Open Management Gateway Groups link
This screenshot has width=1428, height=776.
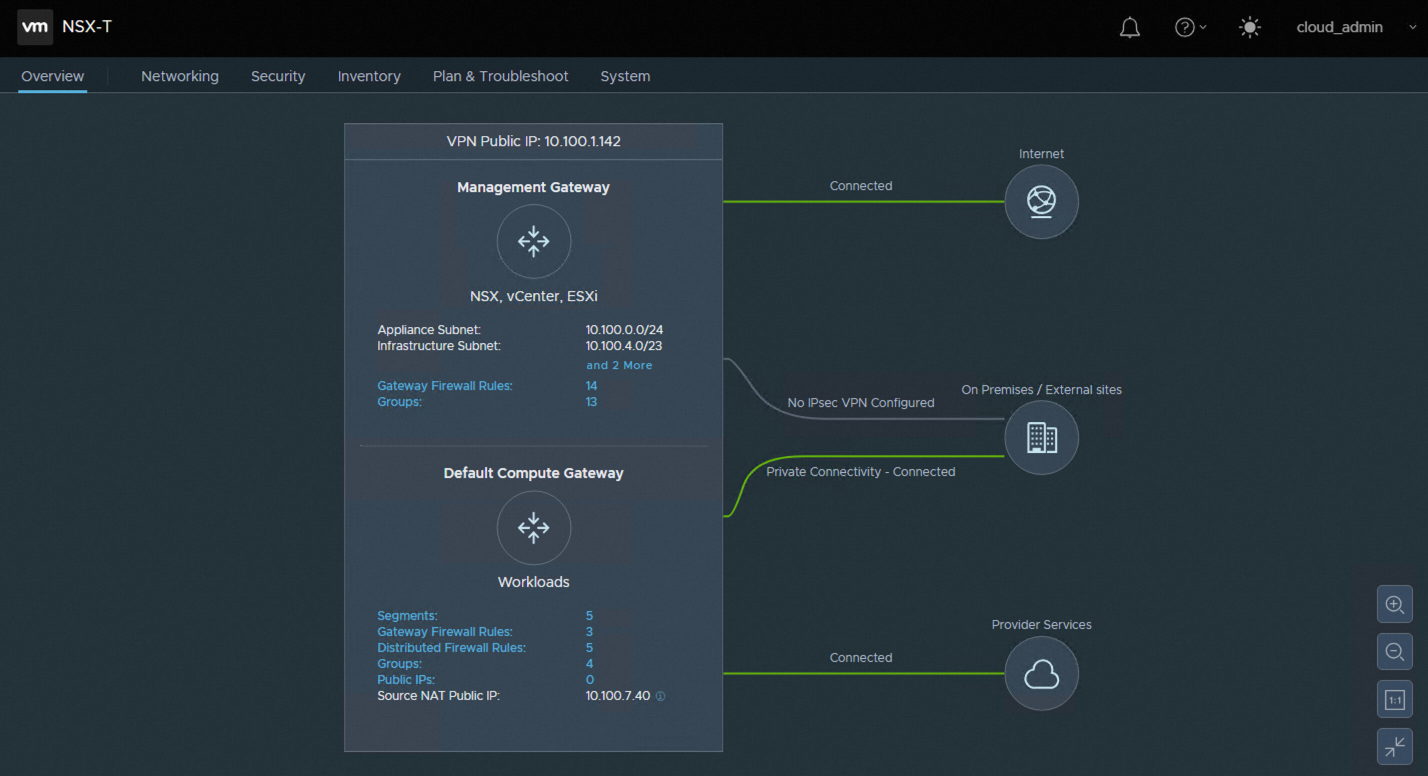click(400, 402)
